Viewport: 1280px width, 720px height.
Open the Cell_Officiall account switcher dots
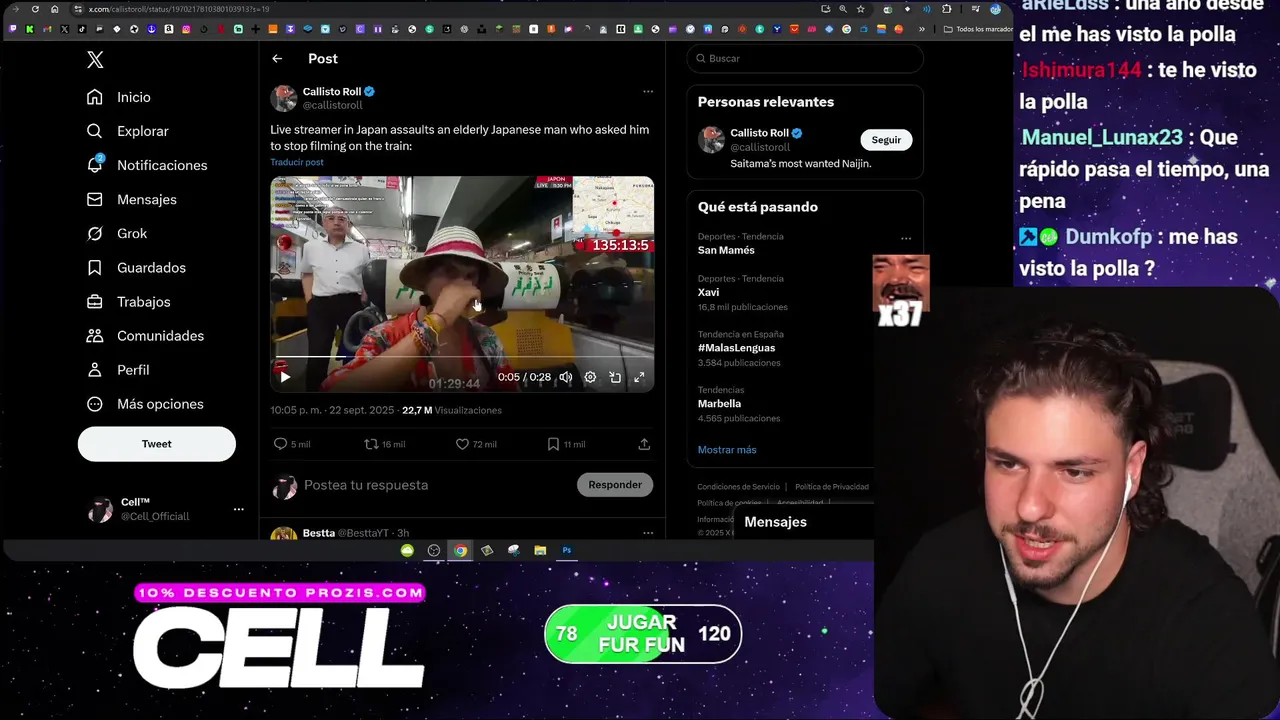(x=238, y=509)
